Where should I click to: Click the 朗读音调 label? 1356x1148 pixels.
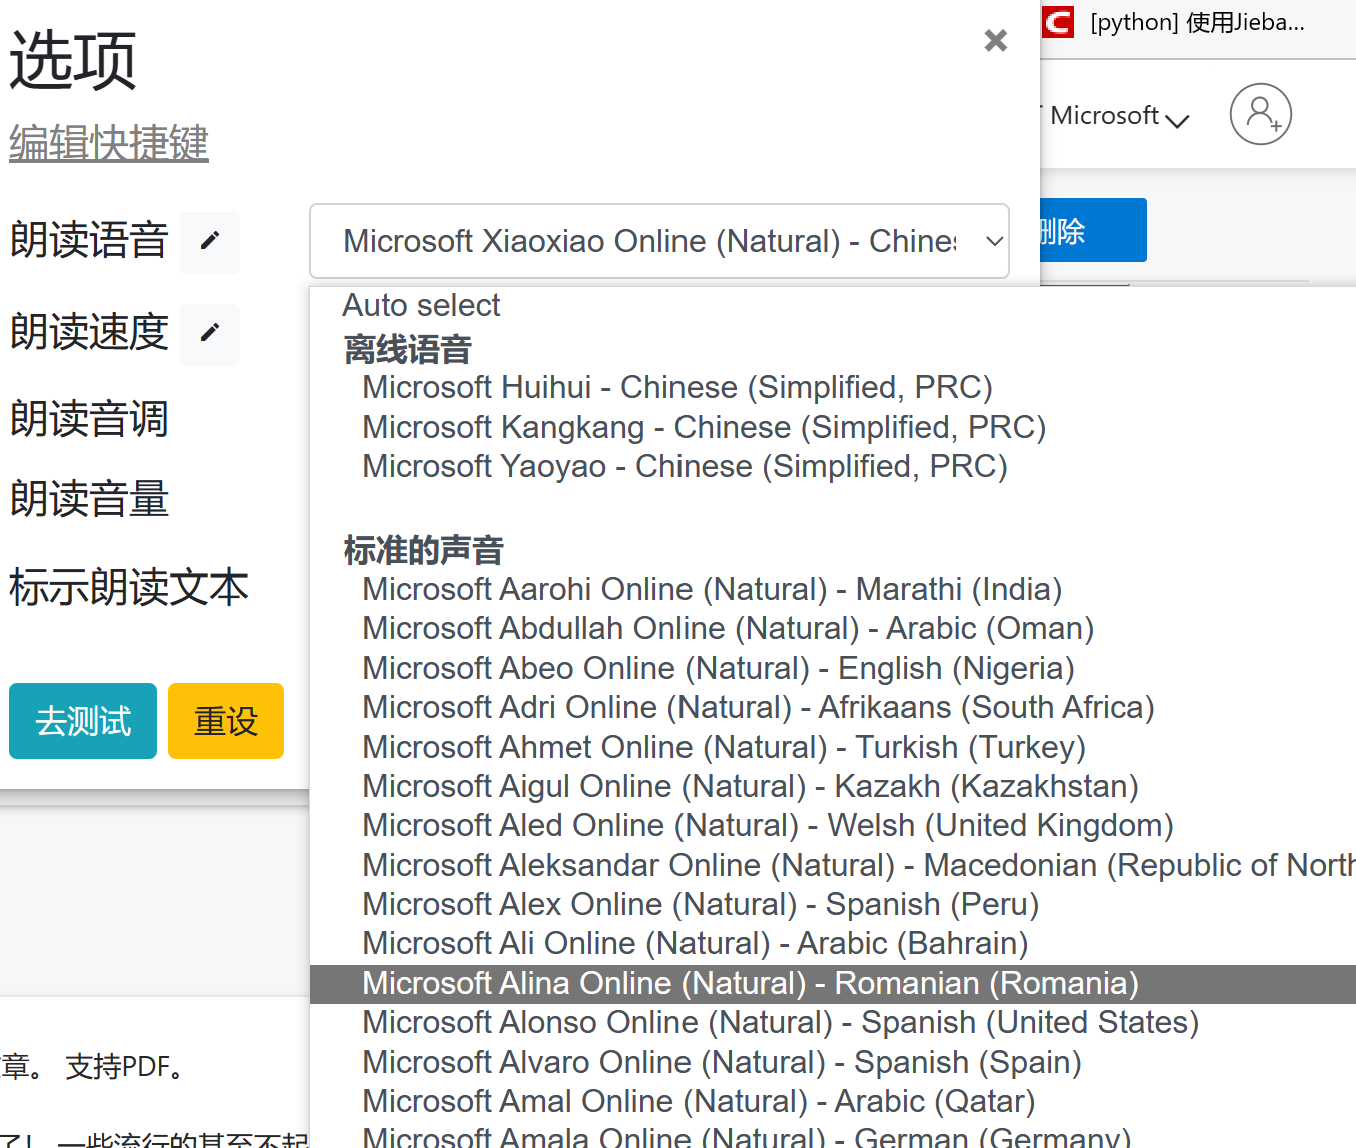89,419
